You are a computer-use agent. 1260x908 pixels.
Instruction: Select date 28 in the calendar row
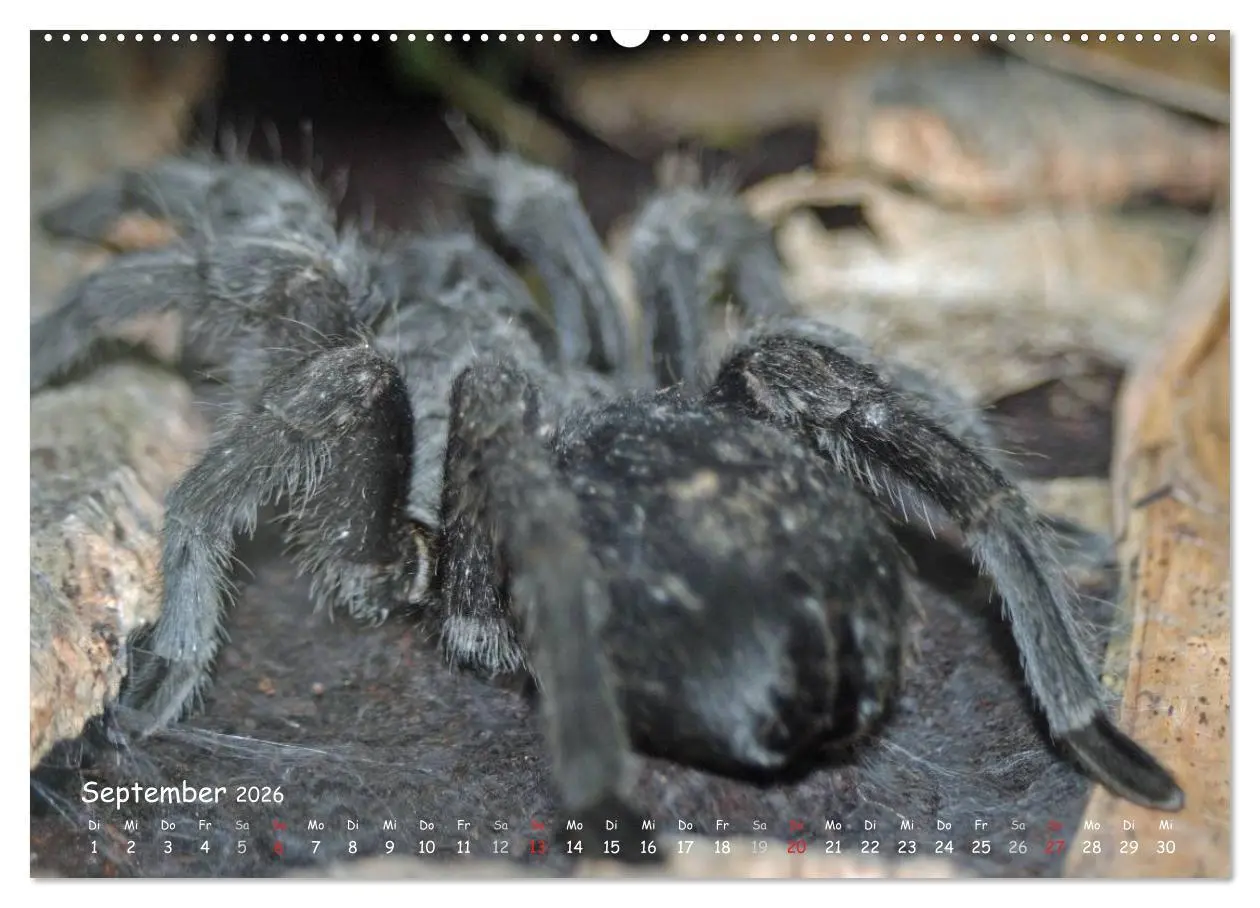[1092, 847]
